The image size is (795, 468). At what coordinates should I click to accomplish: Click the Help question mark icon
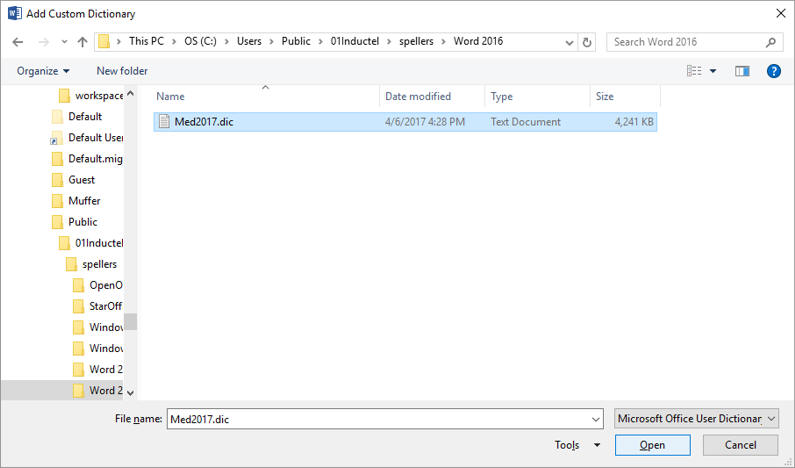[x=773, y=71]
